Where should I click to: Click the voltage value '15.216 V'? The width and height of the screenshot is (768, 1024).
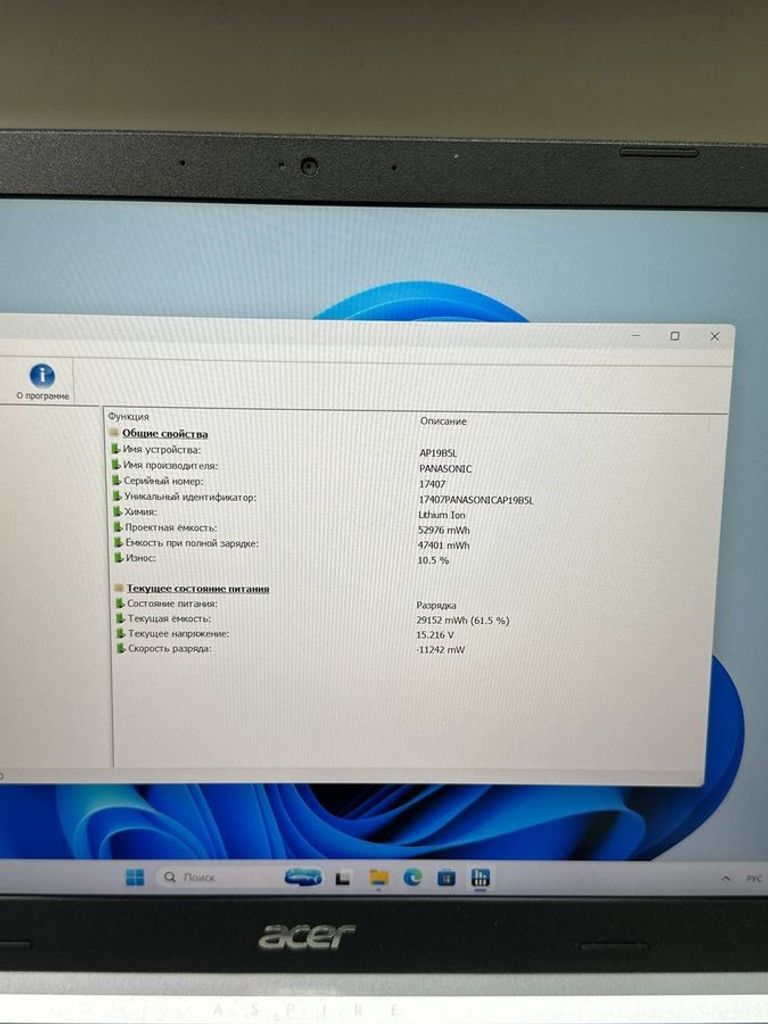435,634
